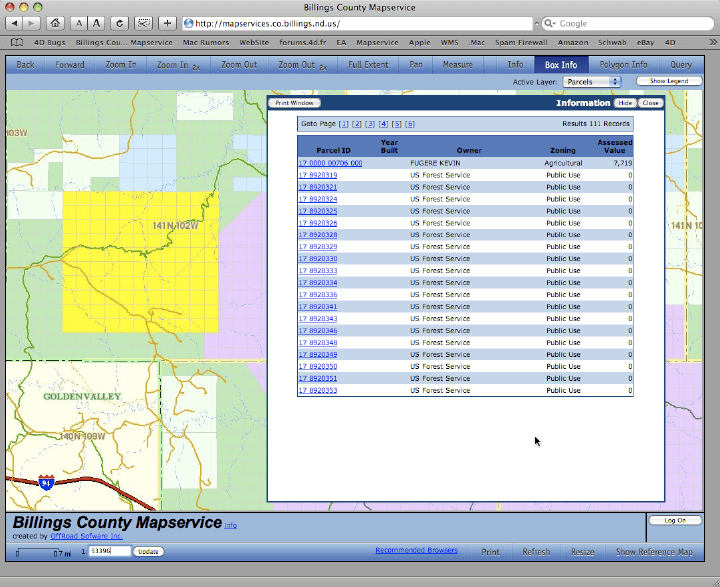Show more bookmarks overflow chevron
The image size is (720, 587).
tap(713, 42)
